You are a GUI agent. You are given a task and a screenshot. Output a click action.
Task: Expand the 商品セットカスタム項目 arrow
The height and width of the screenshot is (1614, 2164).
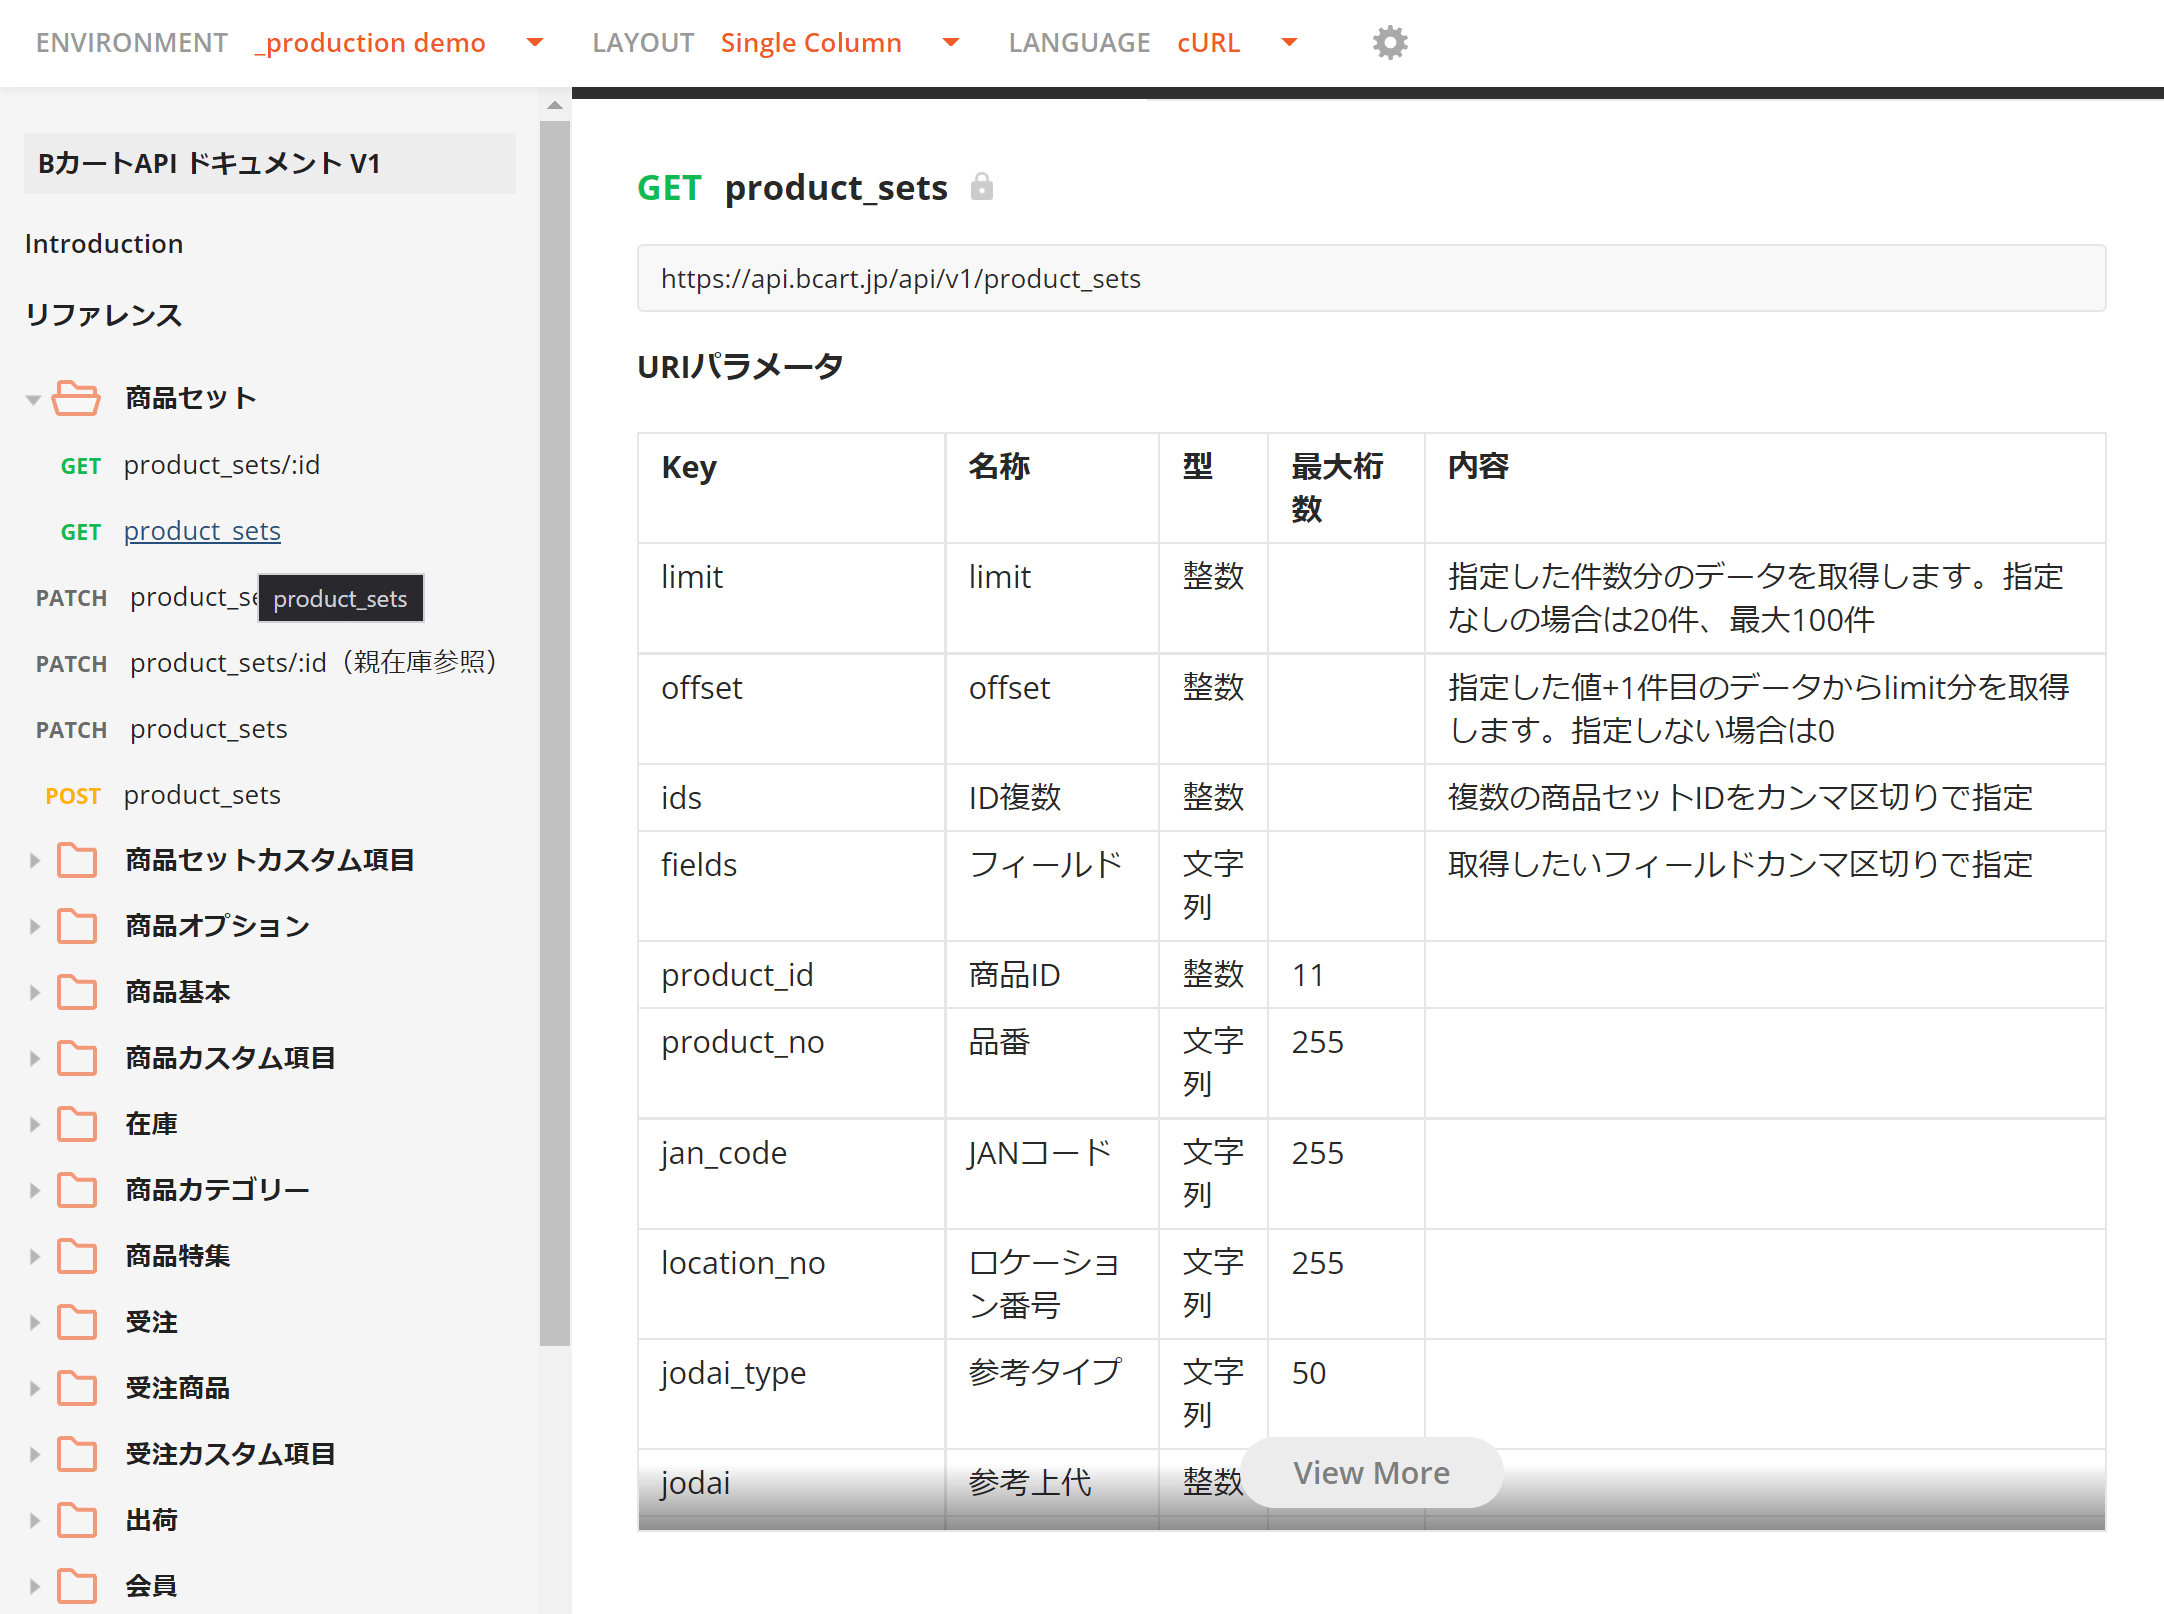[x=34, y=860]
